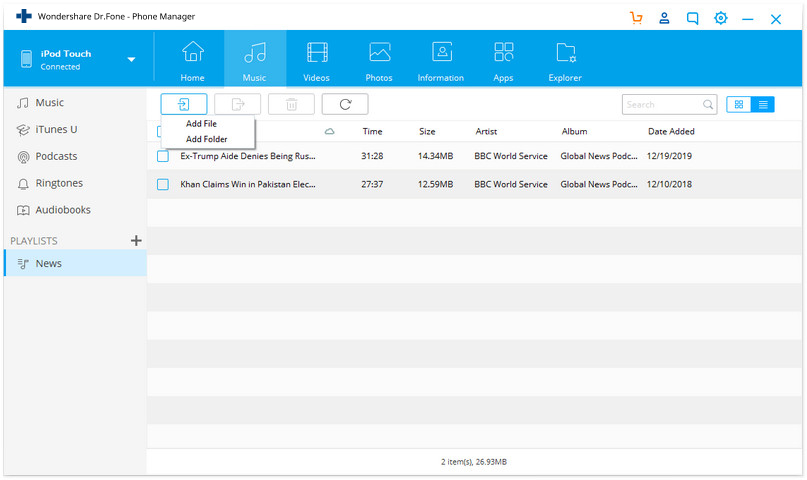Choose Add File from the dropdown menu

point(201,123)
